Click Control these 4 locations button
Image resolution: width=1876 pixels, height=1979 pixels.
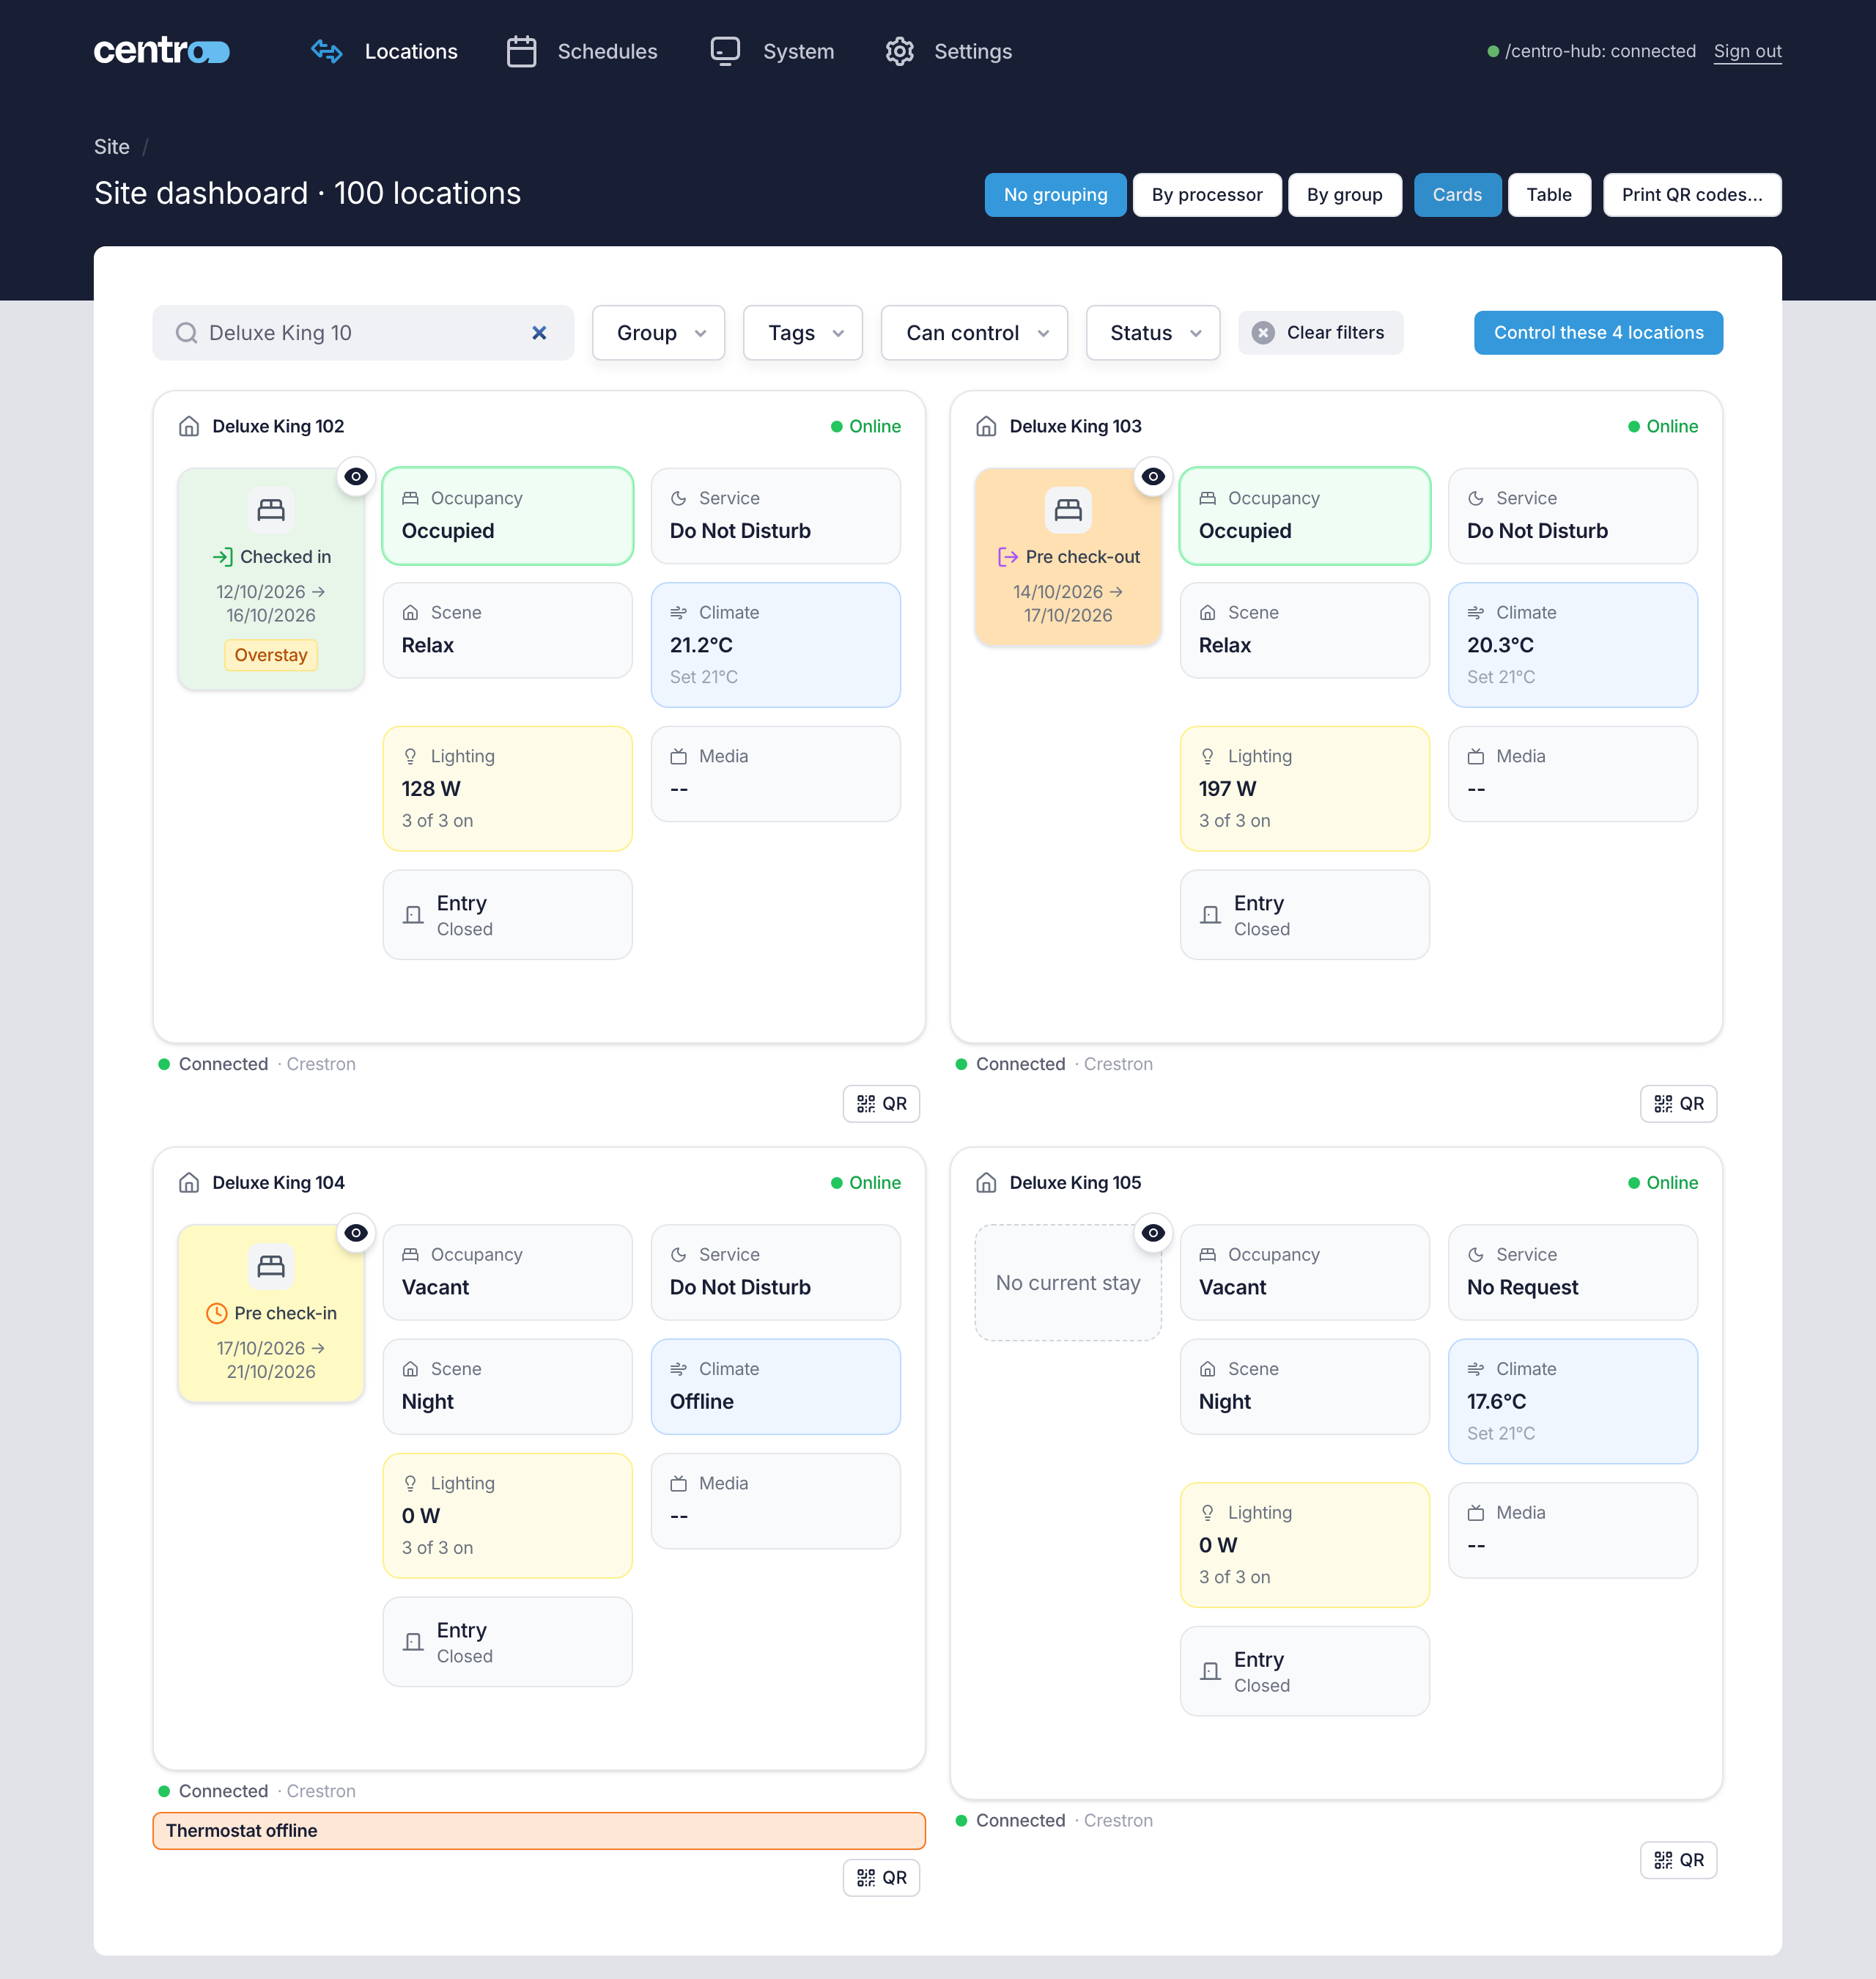(x=1598, y=333)
